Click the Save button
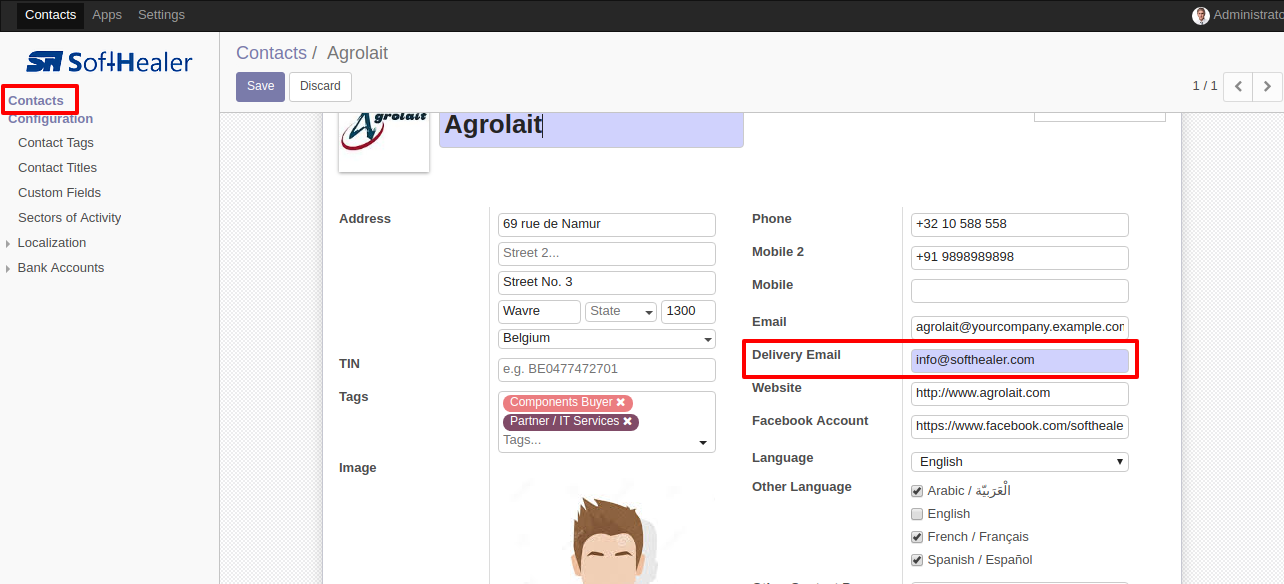 click(260, 86)
